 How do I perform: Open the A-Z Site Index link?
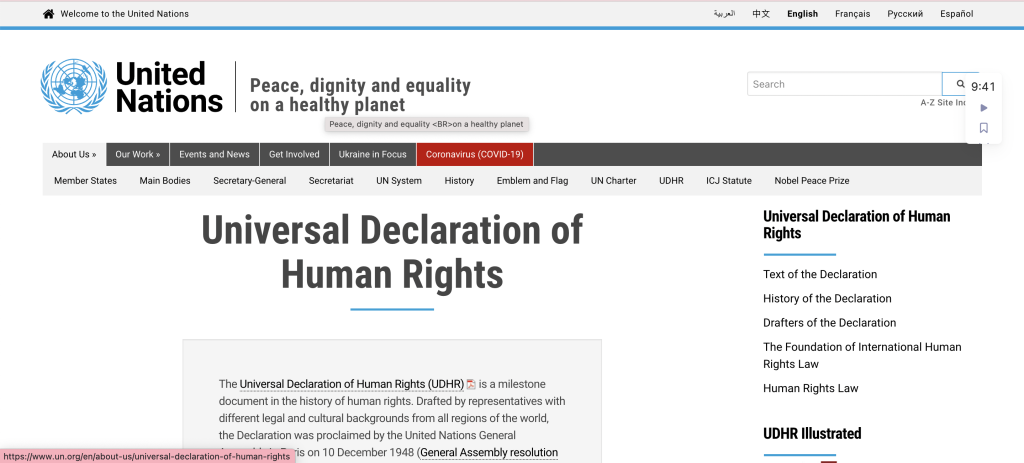(943, 103)
